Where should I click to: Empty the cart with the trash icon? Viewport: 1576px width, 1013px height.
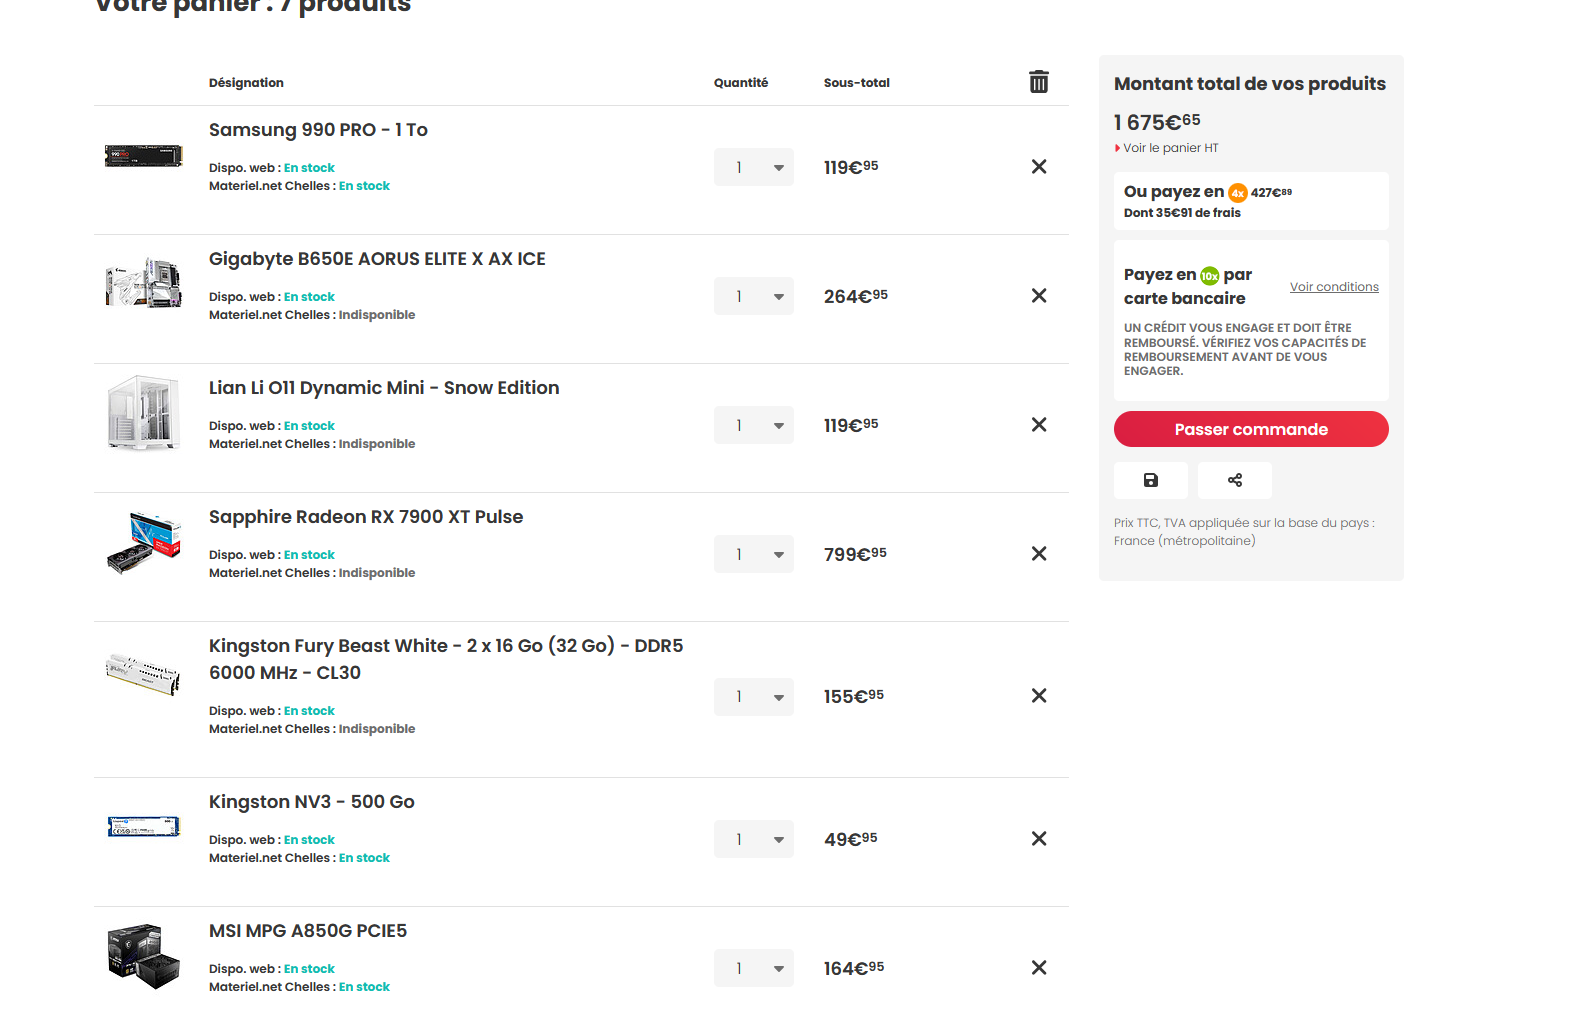[x=1039, y=82]
